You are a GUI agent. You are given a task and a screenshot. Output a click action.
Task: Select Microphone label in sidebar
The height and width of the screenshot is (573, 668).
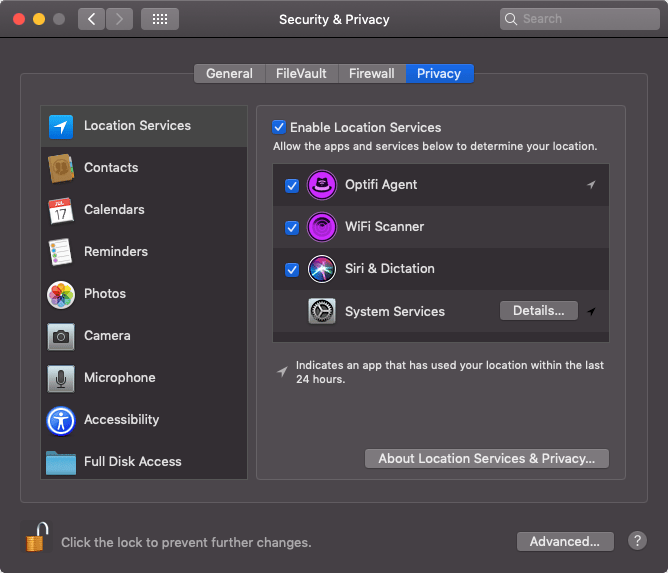tap(120, 377)
